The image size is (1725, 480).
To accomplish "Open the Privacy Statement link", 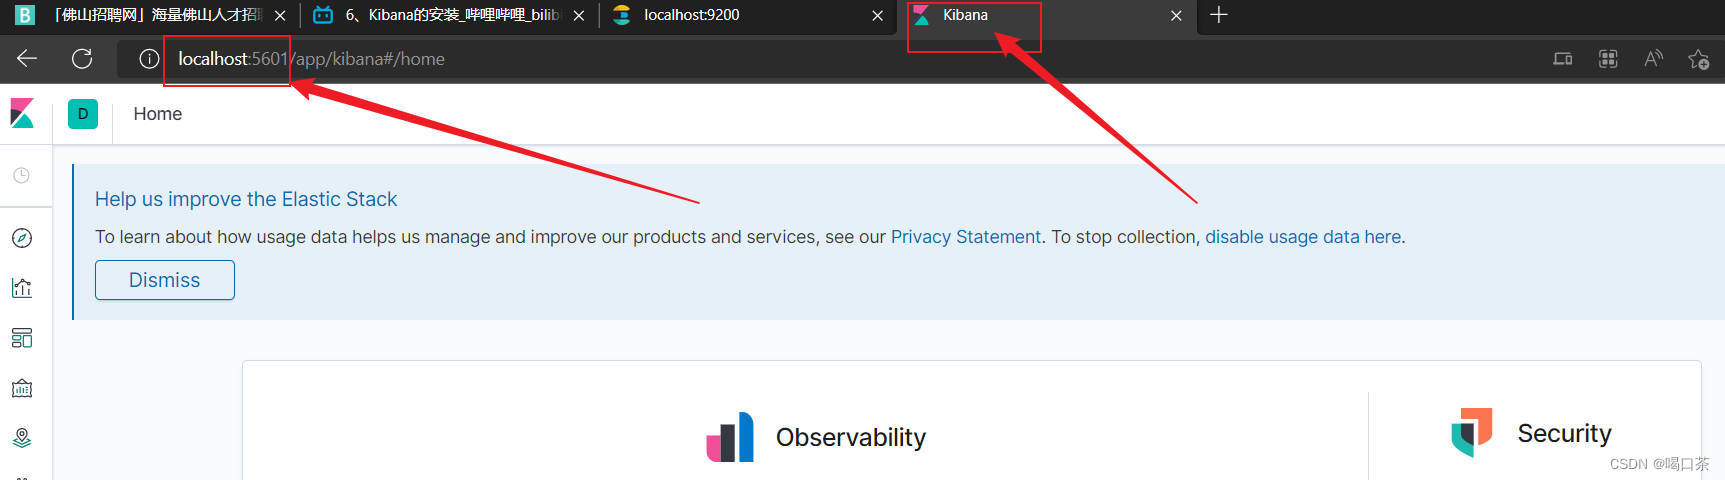I will [966, 237].
